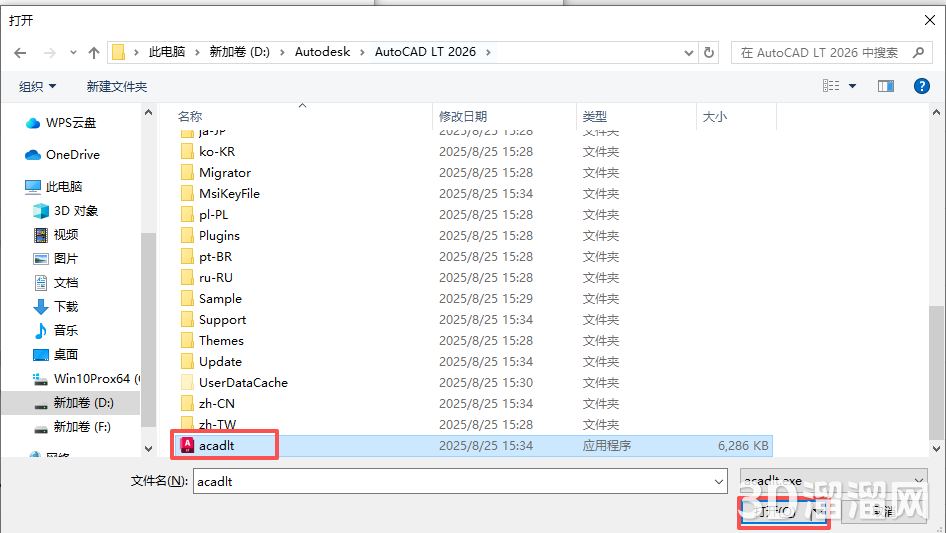The height and width of the screenshot is (533, 946).
Task: Create a folder with 新建文件夹
Action: [116, 86]
